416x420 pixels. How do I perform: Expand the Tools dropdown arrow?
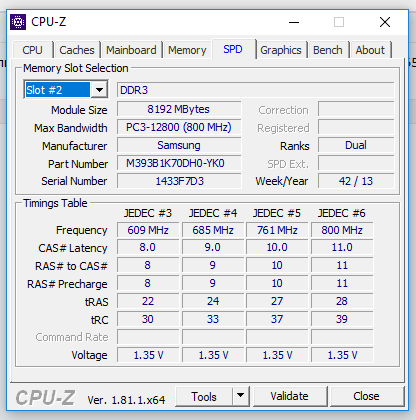point(240,396)
